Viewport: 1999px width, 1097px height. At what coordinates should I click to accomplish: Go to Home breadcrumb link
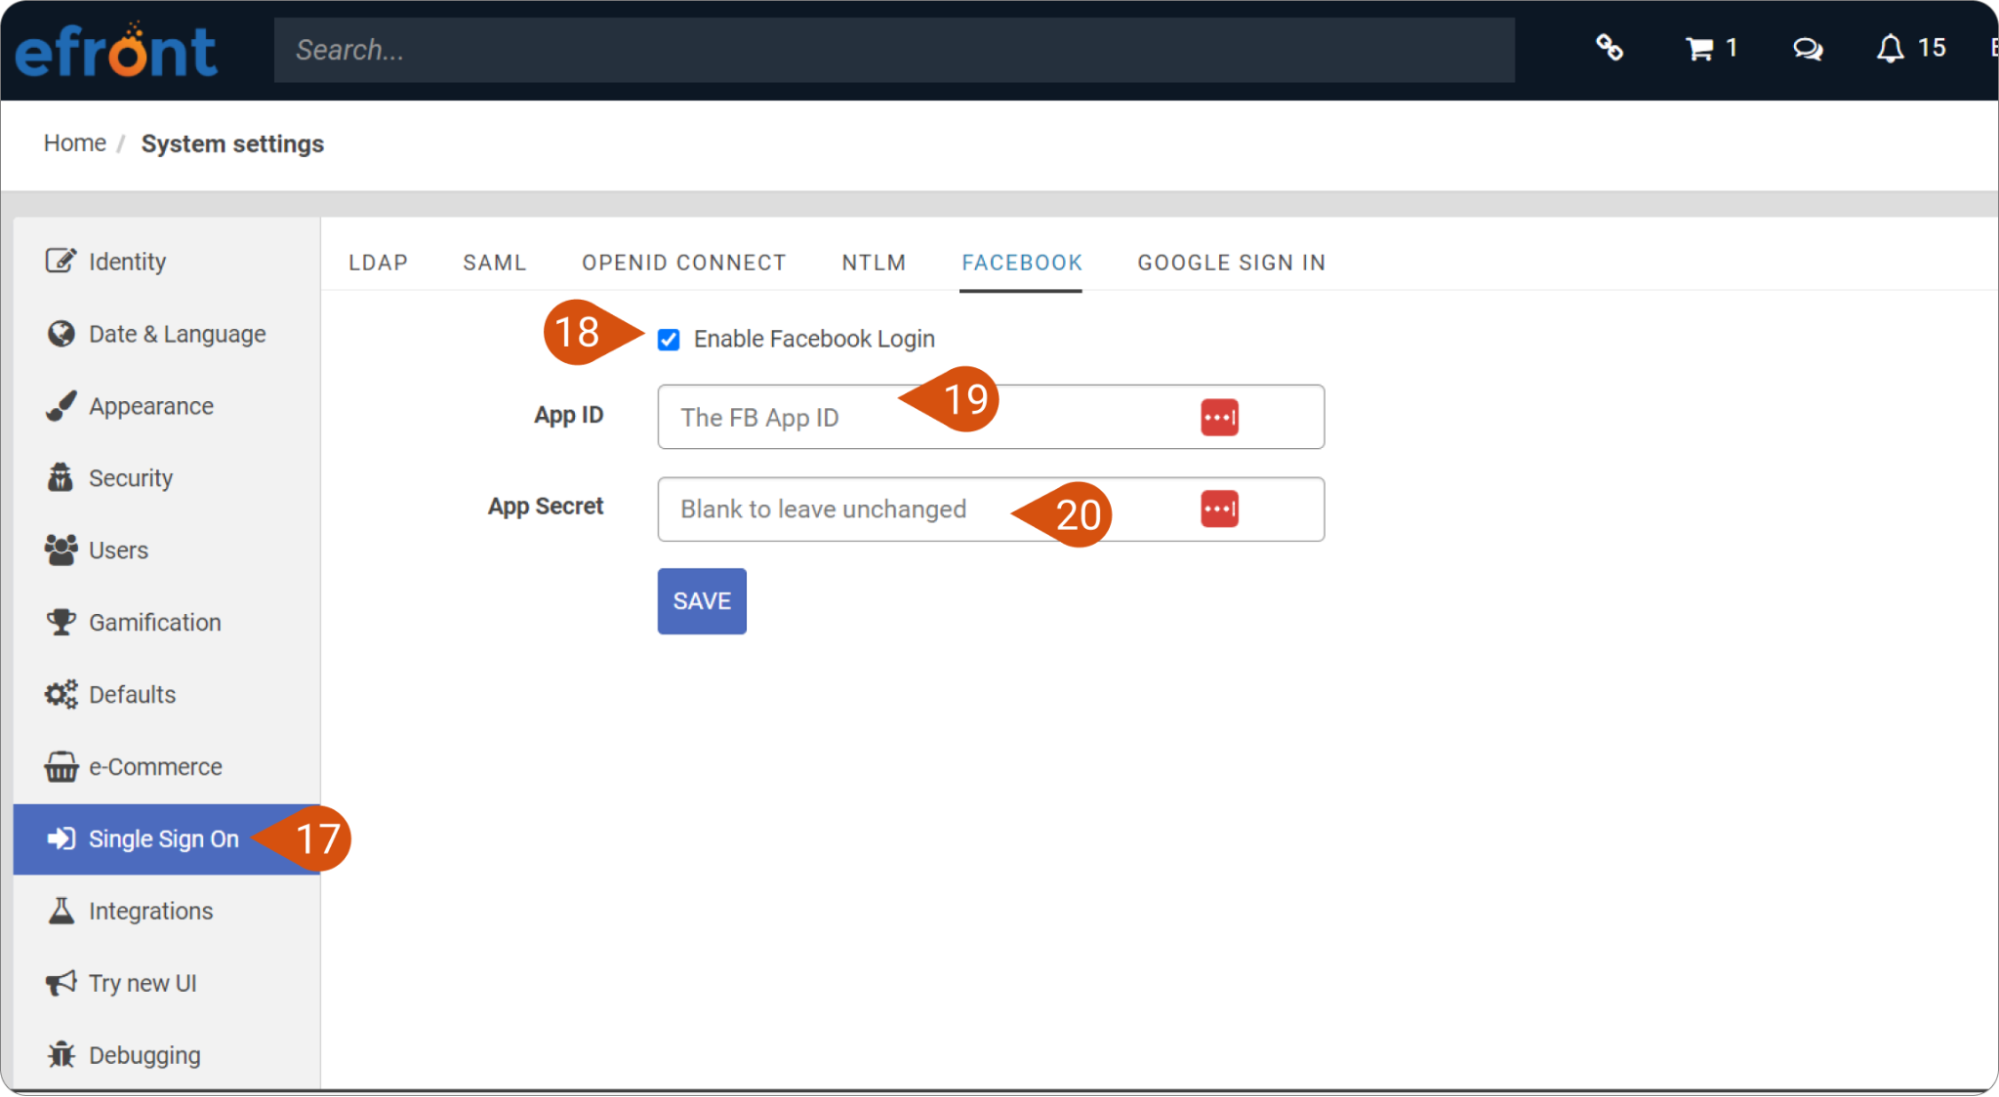75,143
